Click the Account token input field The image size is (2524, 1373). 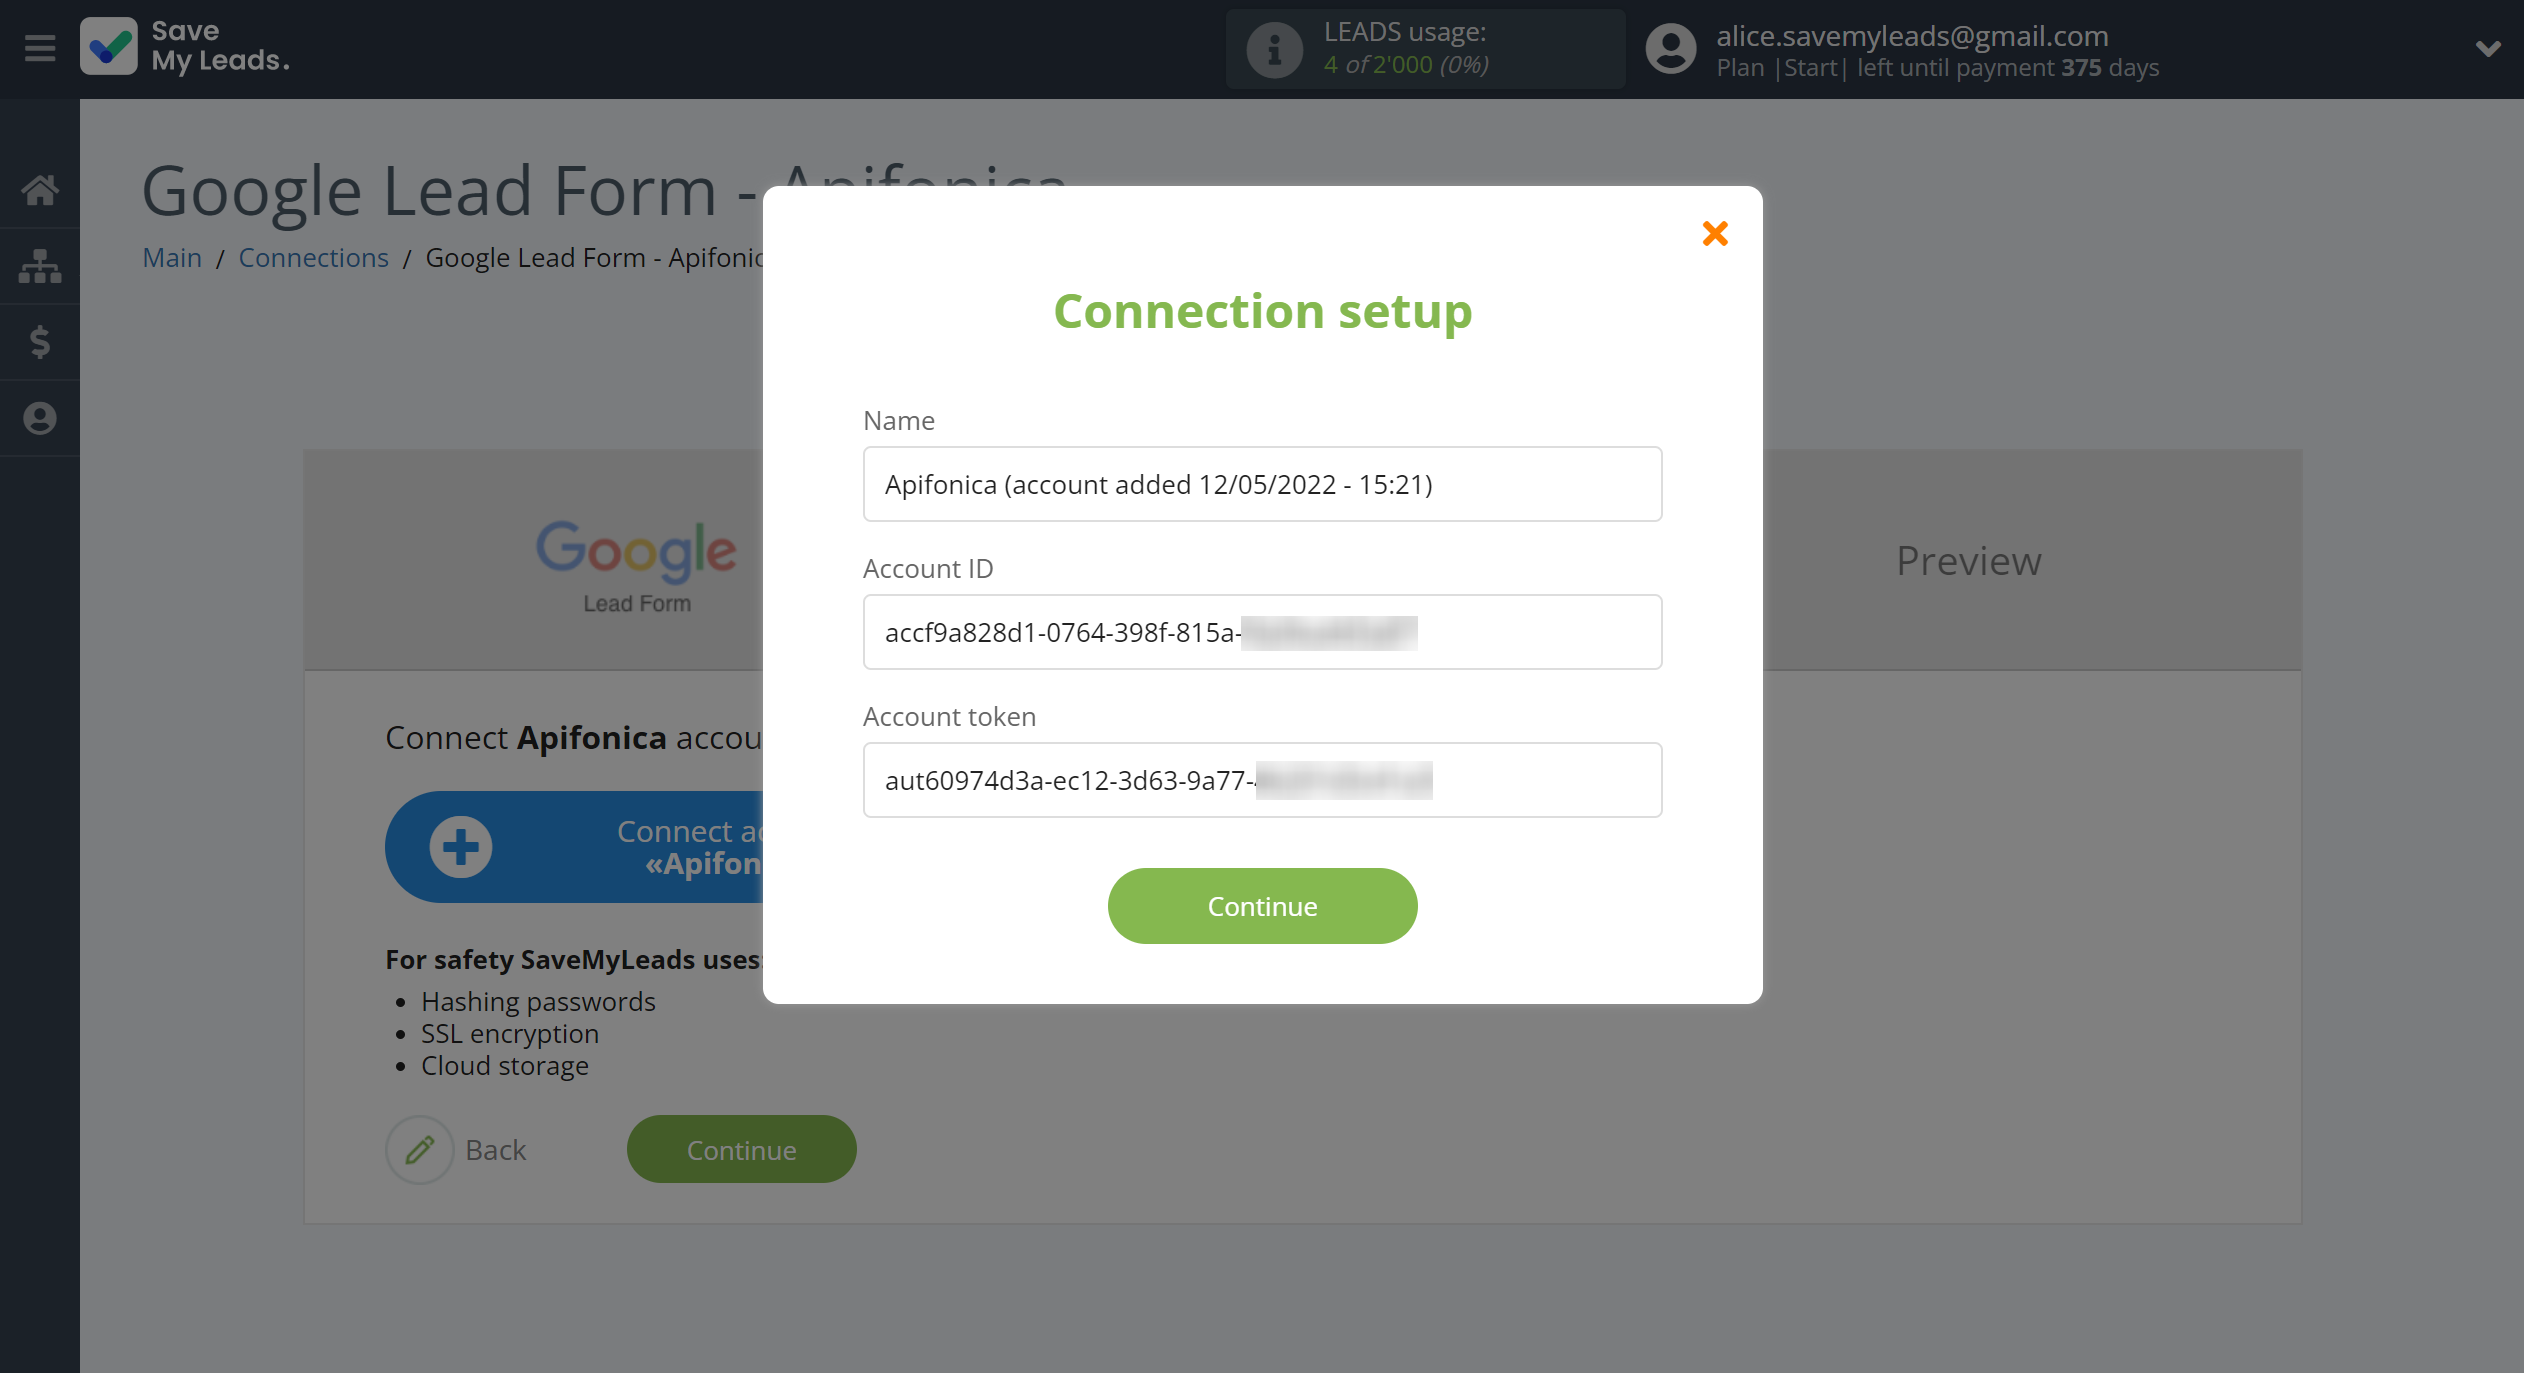pyautogui.click(x=1263, y=778)
